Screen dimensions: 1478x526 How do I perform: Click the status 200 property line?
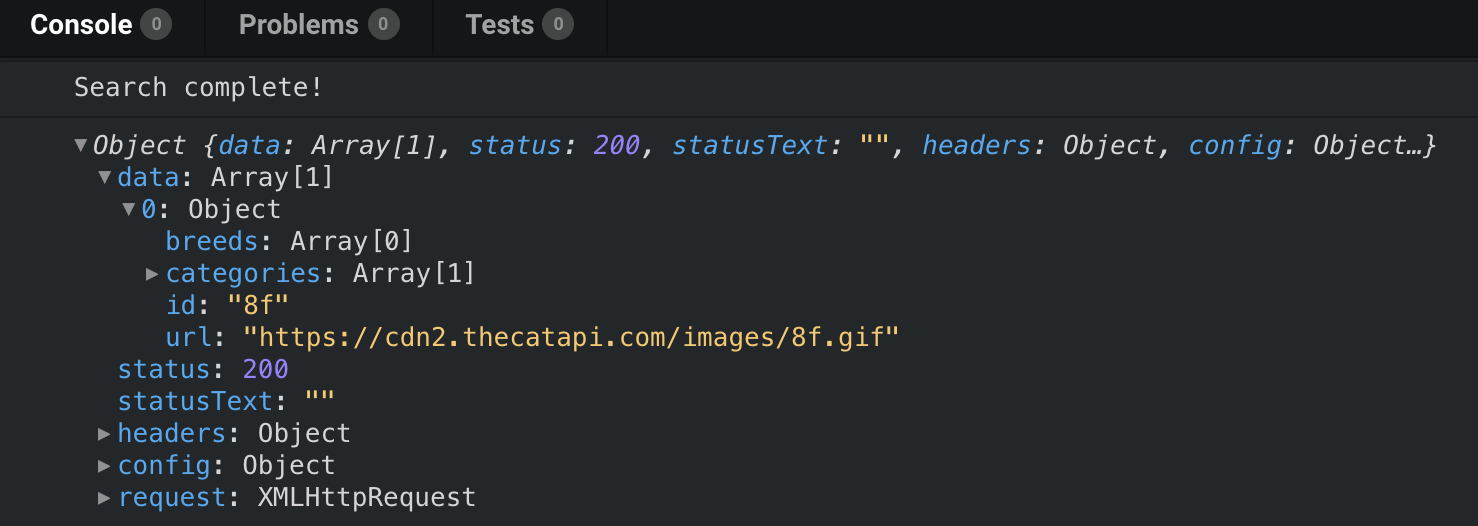click(203, 369)
